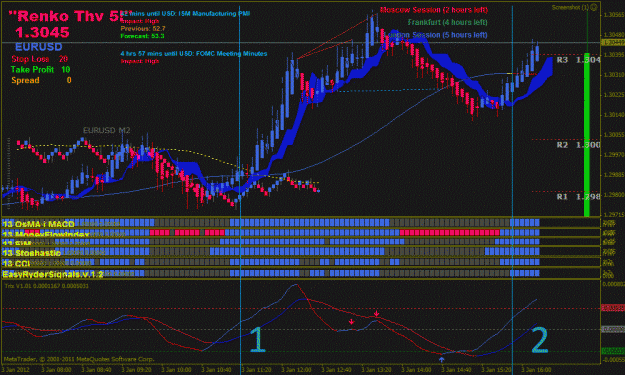Image resolution: width=625 pixels, height=375 pixels.
Task: Click the "3 Jan 16:00" time axis label
Action: point(536,370)
